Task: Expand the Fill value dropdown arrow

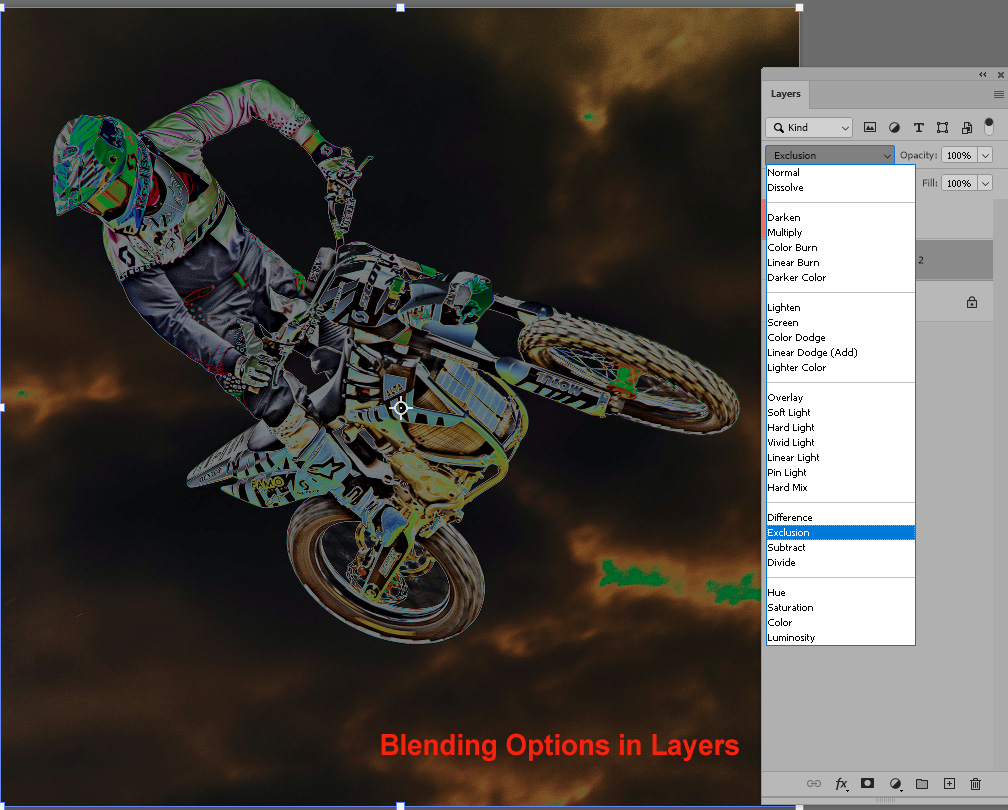Action: coord(985,183)
